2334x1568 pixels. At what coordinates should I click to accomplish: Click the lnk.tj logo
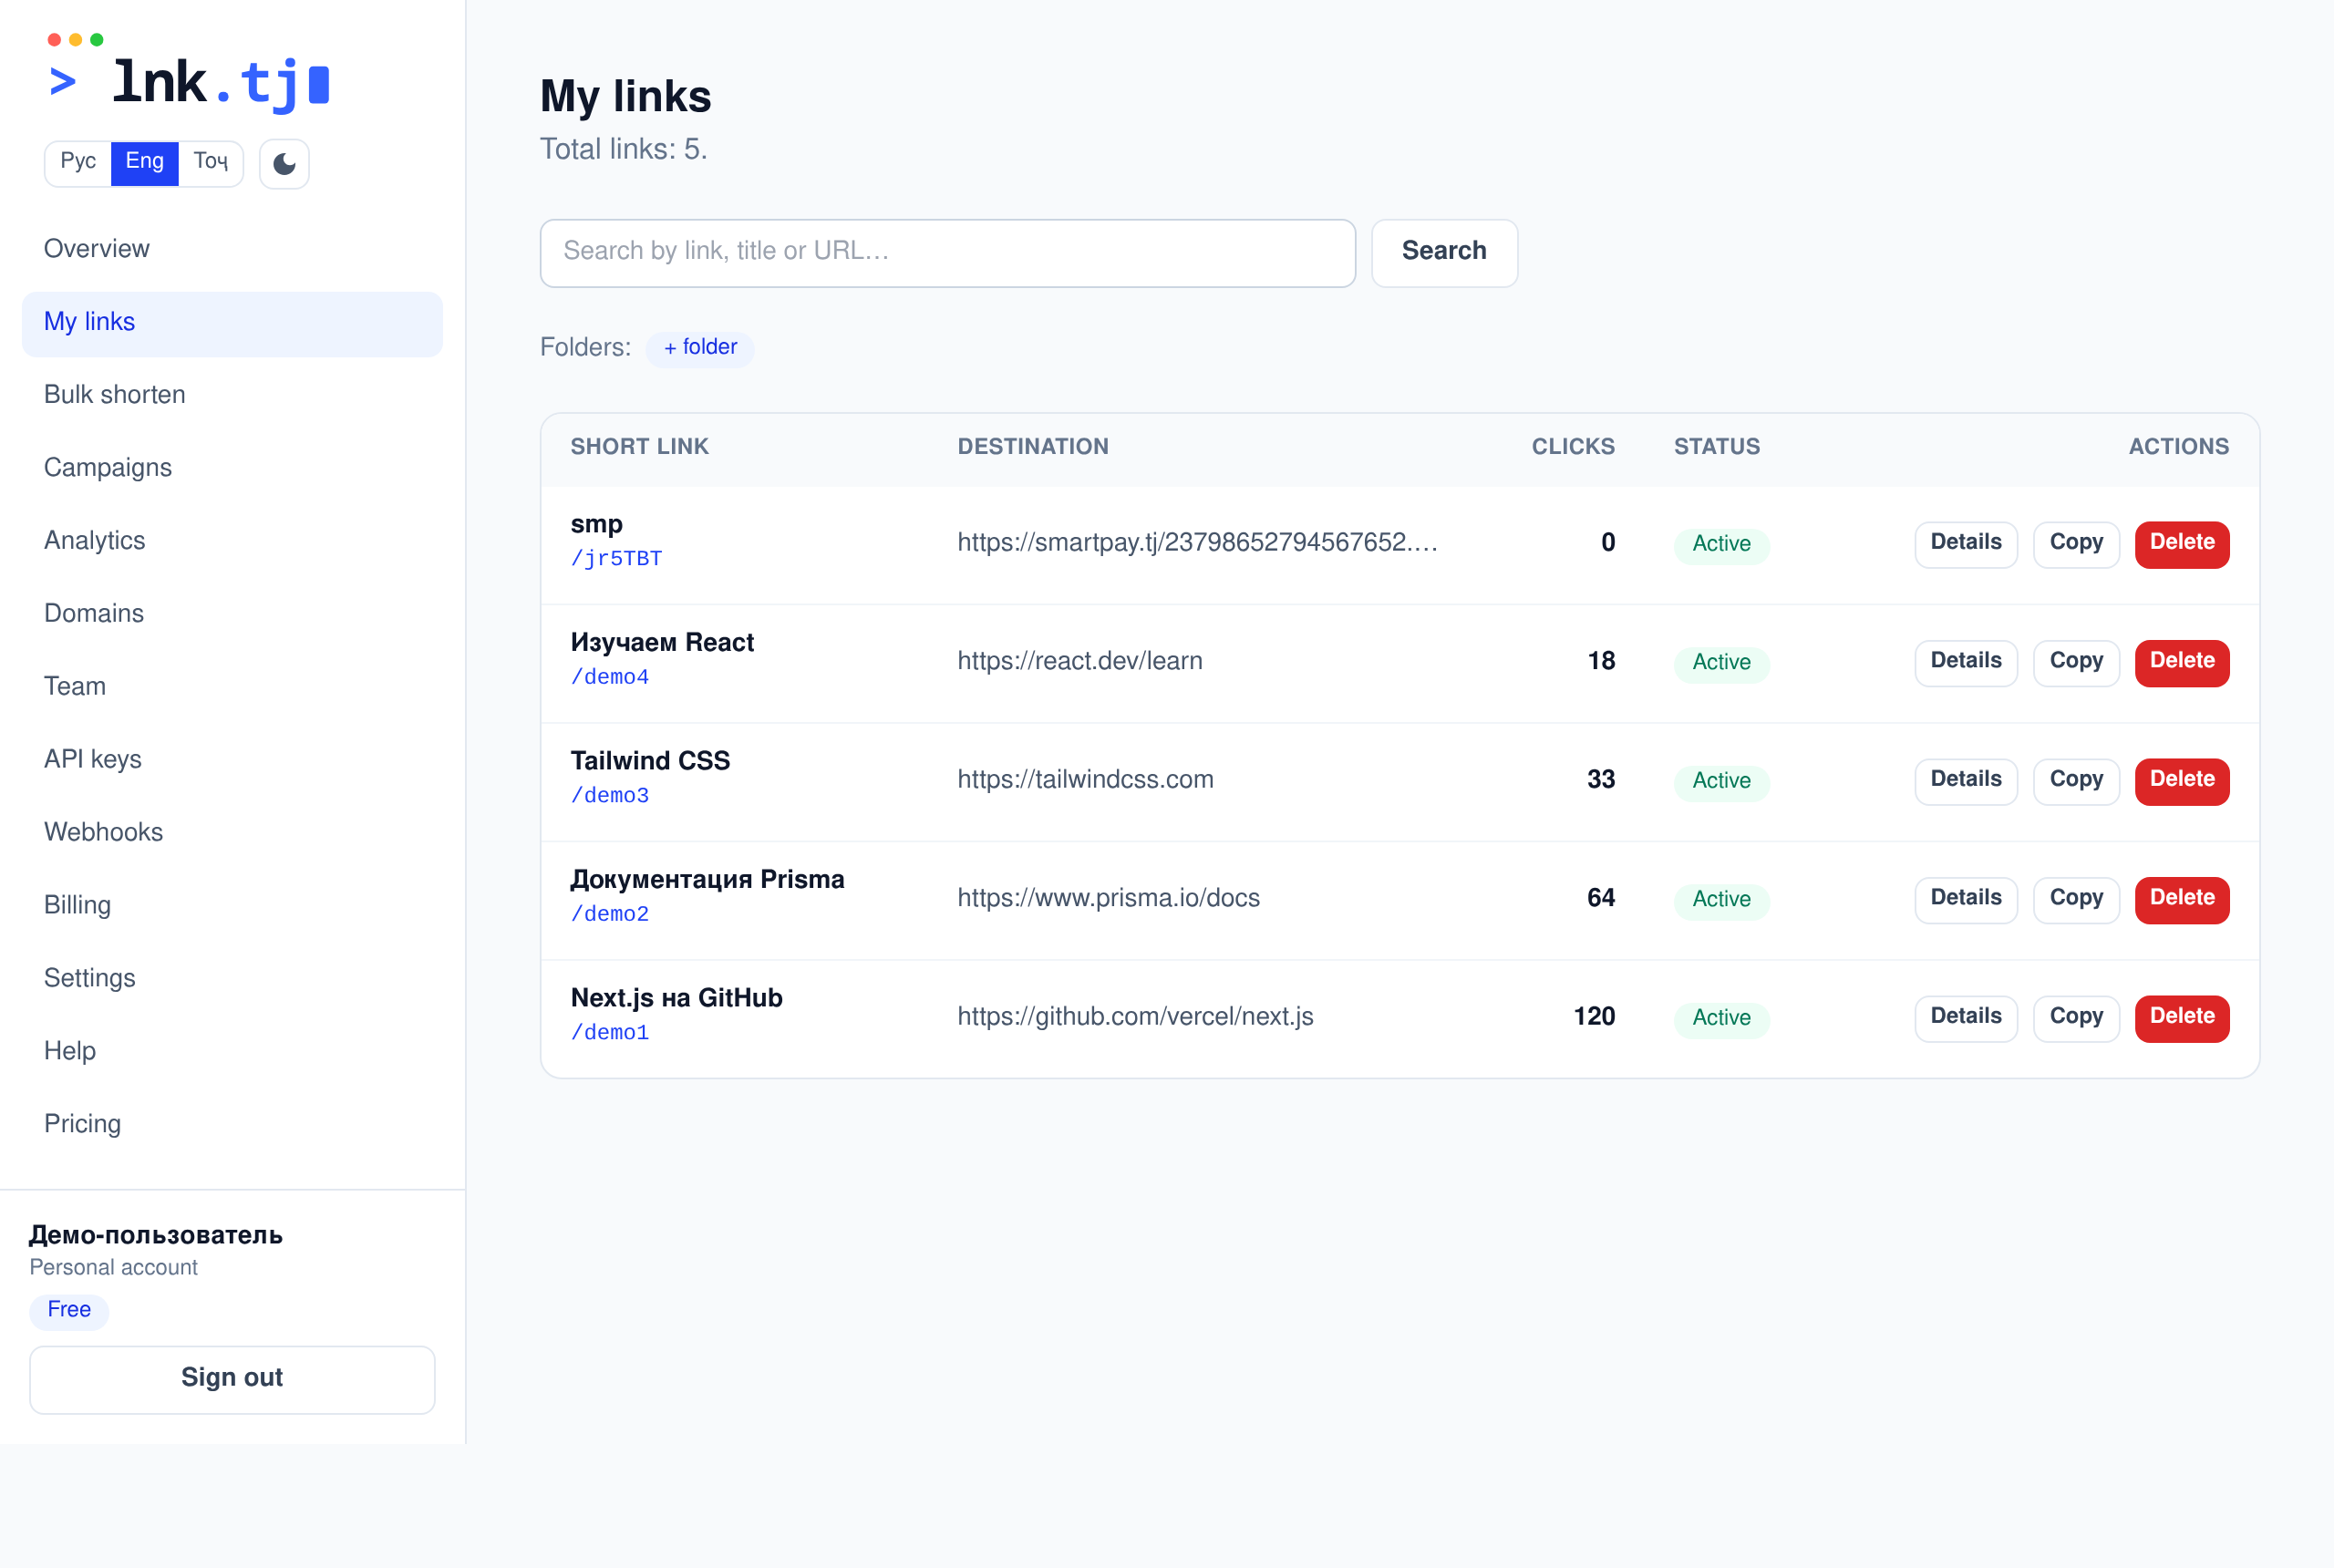189,75
